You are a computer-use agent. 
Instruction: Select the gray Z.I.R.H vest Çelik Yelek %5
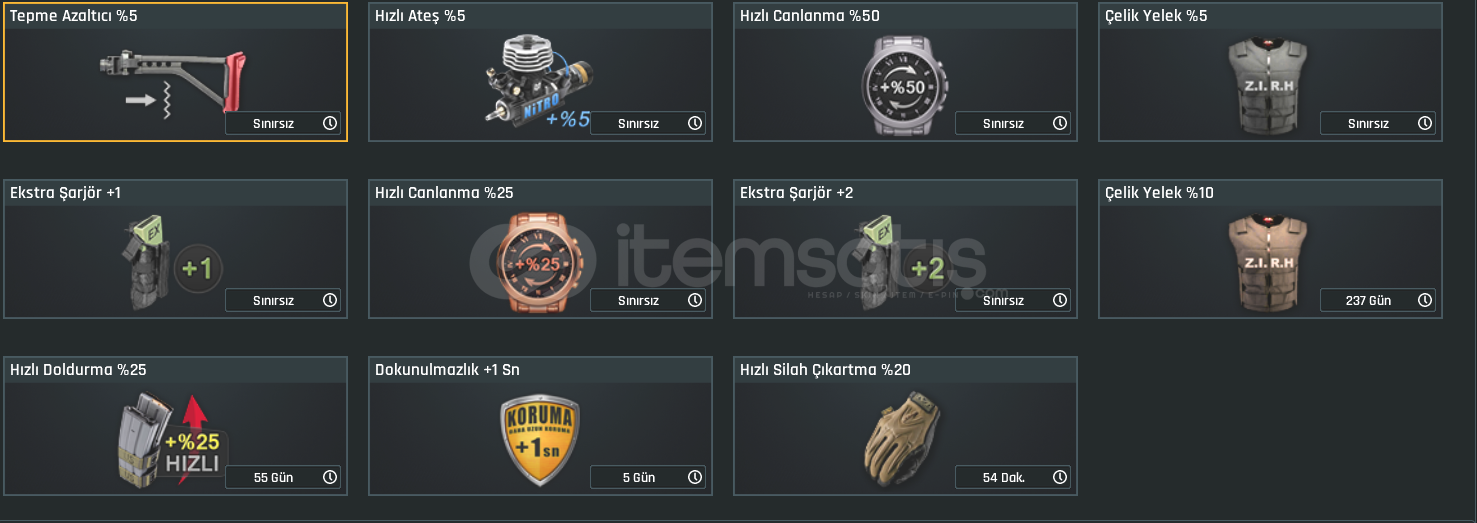[1267, 85]
